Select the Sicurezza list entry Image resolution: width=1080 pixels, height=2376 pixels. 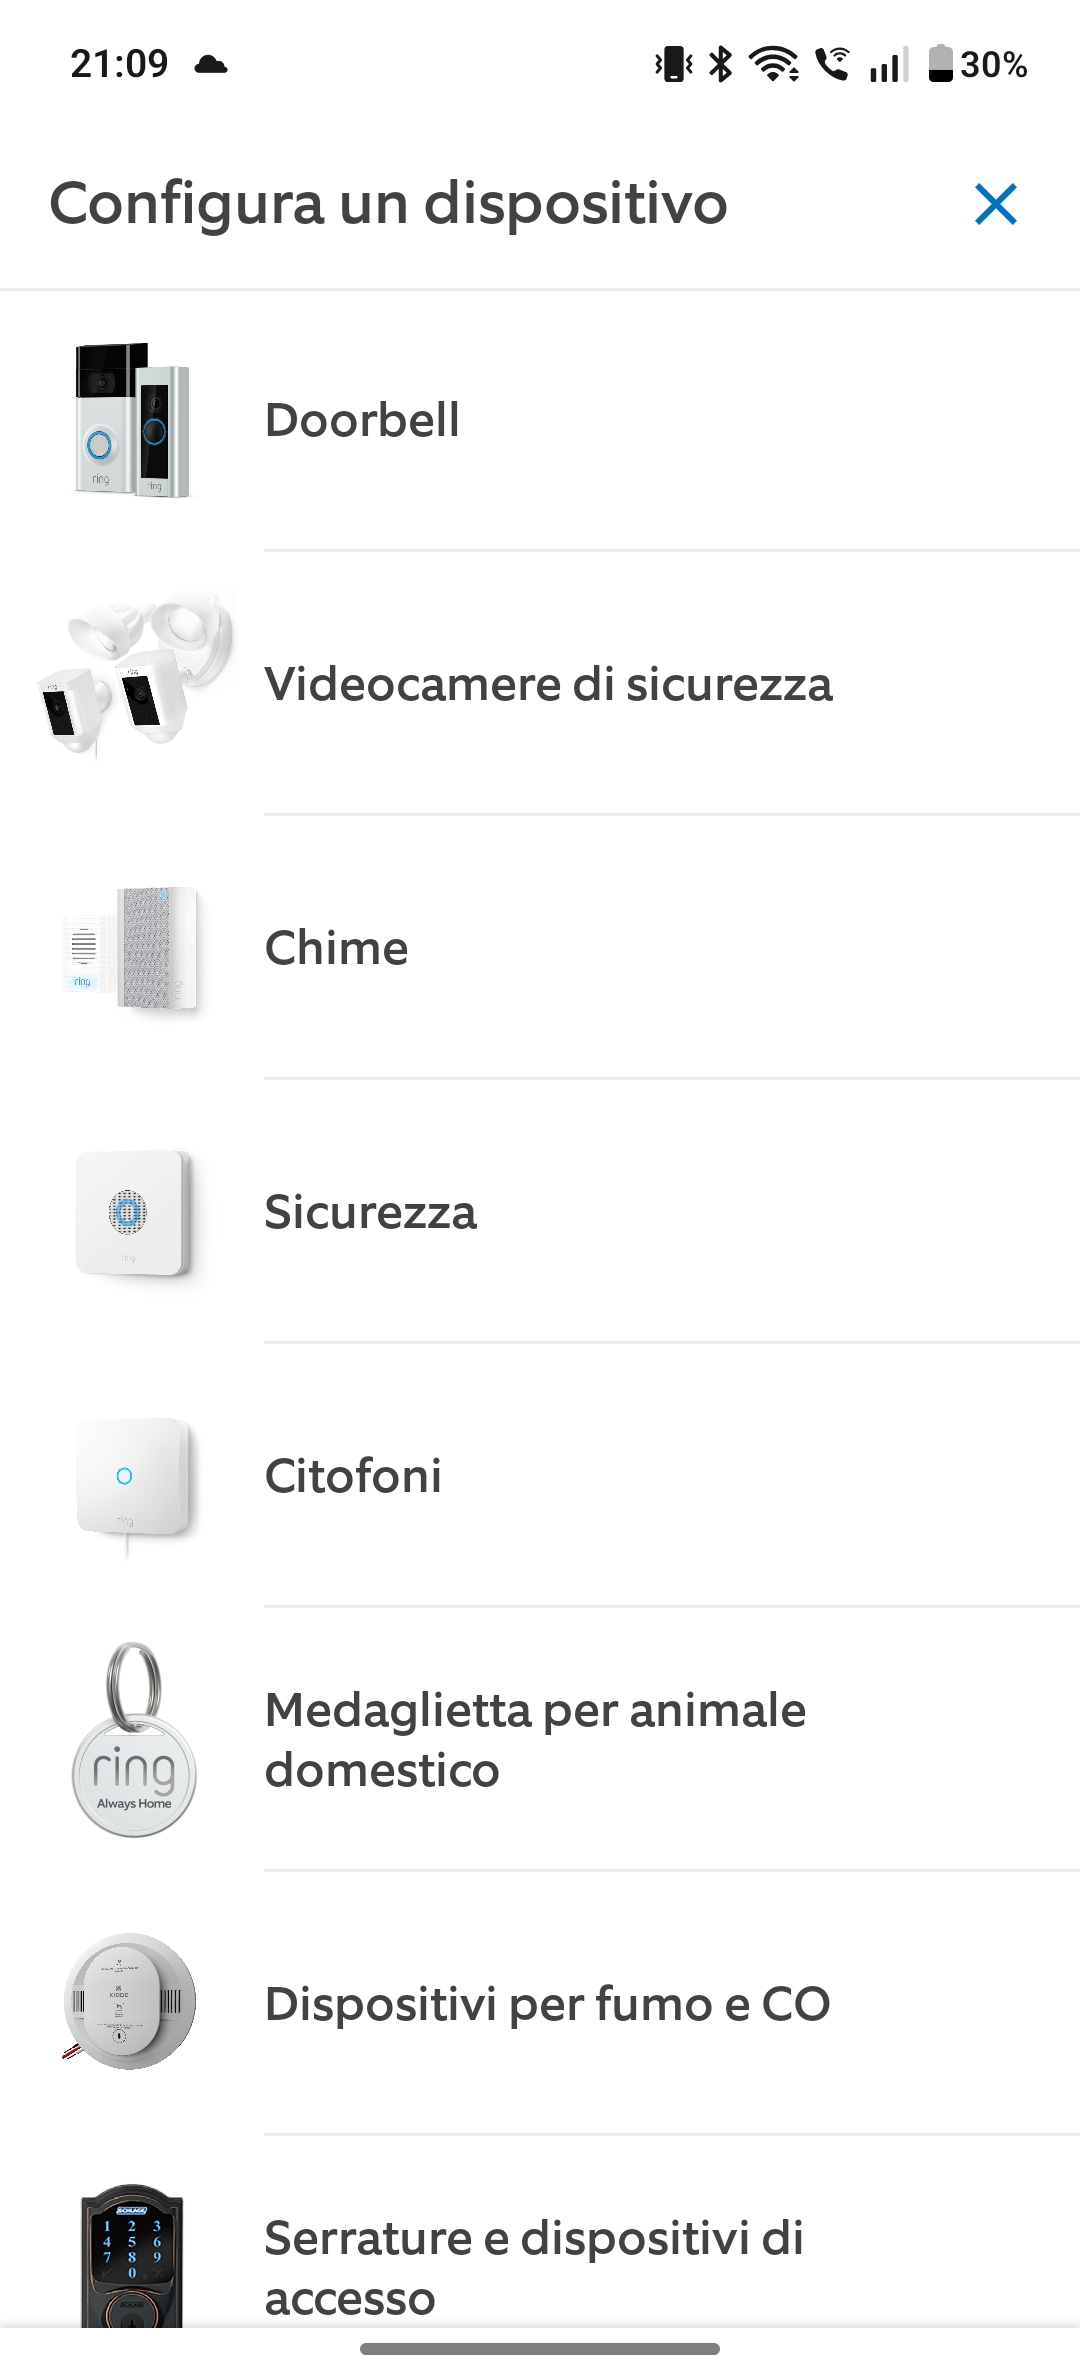click(370, 1212)
